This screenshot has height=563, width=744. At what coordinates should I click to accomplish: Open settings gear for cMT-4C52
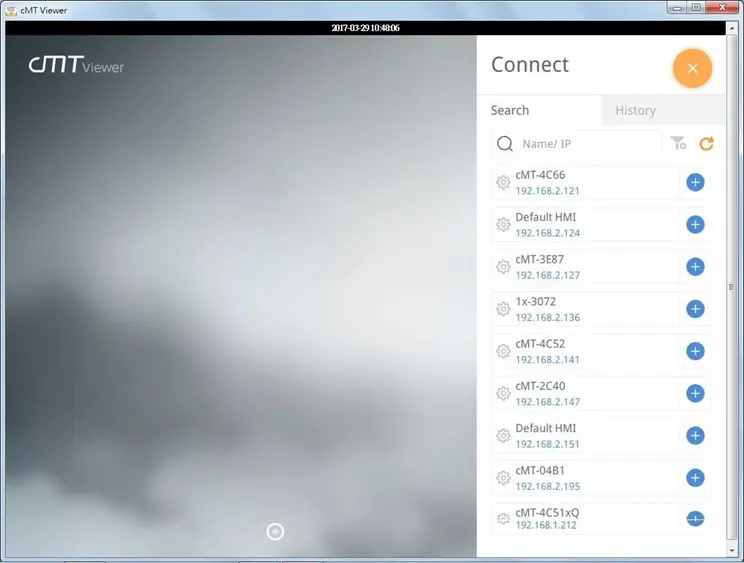click(503, 351)
